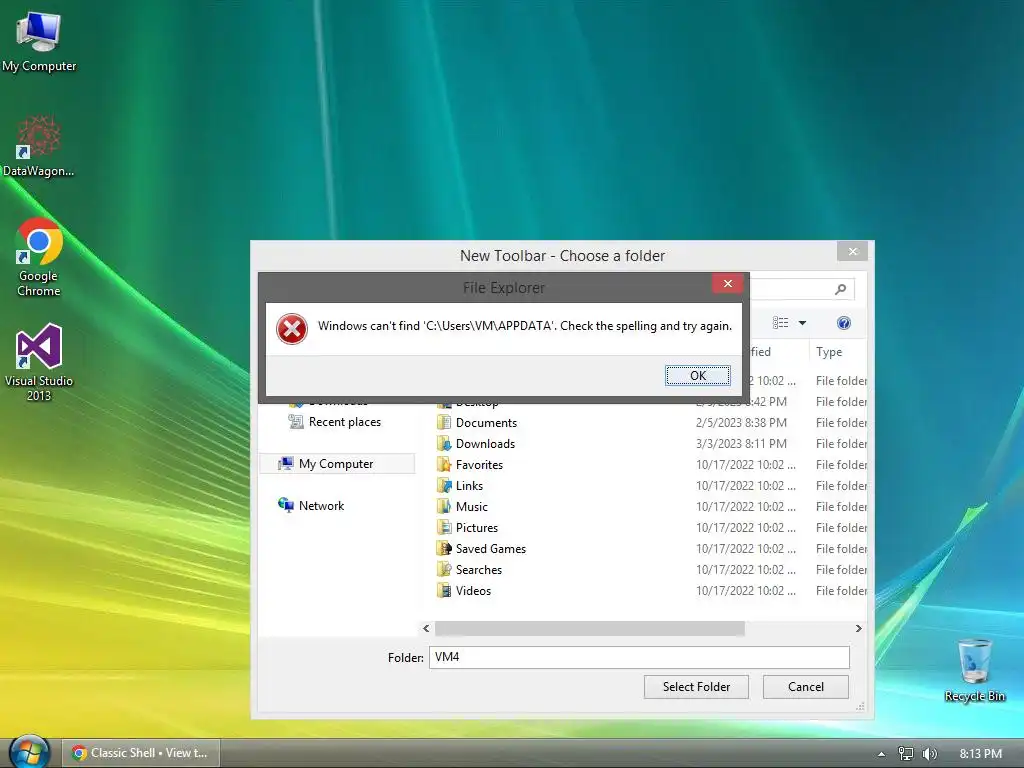Click the taskbar clock showing 8:13 PM
This screenshot has width=1024, height=768.
980,754
